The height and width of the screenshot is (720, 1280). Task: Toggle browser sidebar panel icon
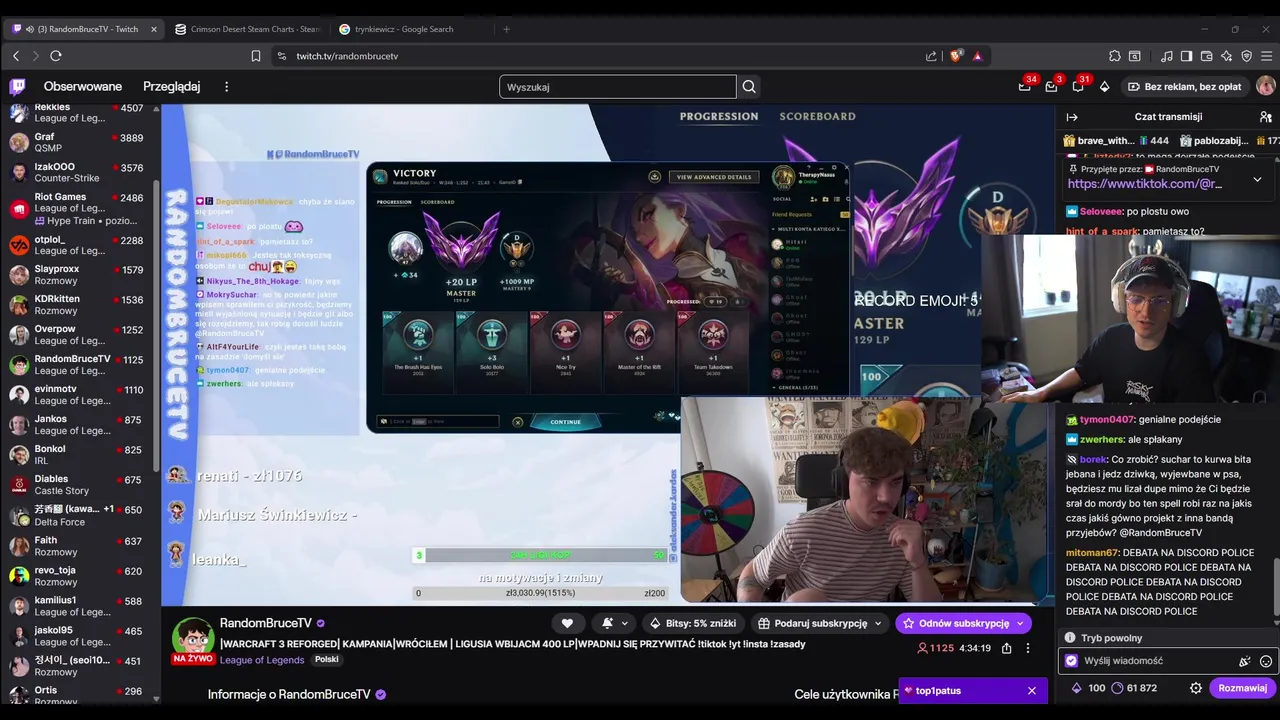(x=1186, y=56)
